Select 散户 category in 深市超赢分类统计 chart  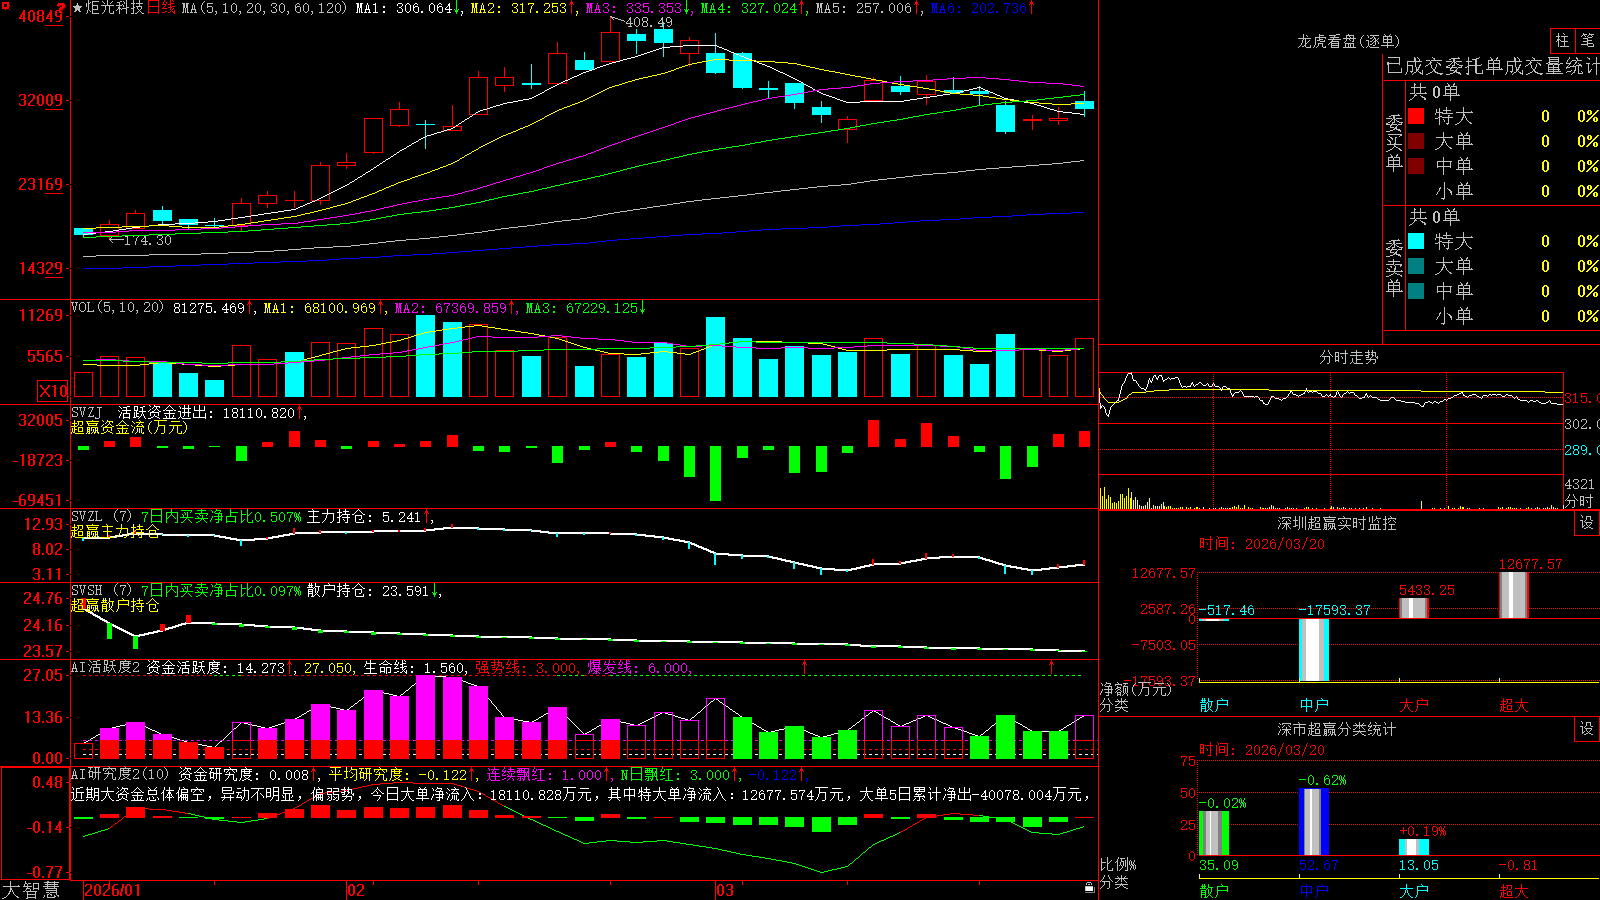(1214, 891)
